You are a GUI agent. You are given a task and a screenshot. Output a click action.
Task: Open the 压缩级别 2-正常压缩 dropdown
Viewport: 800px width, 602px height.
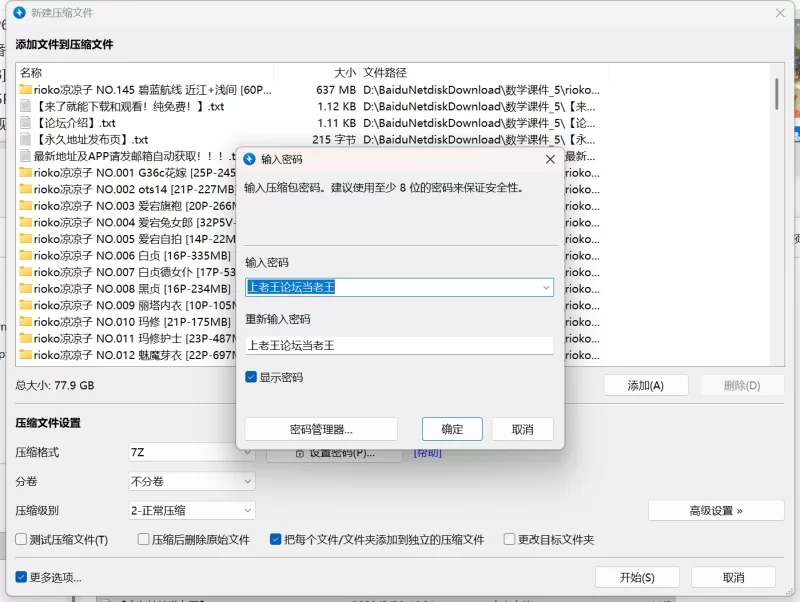point(192,510)
